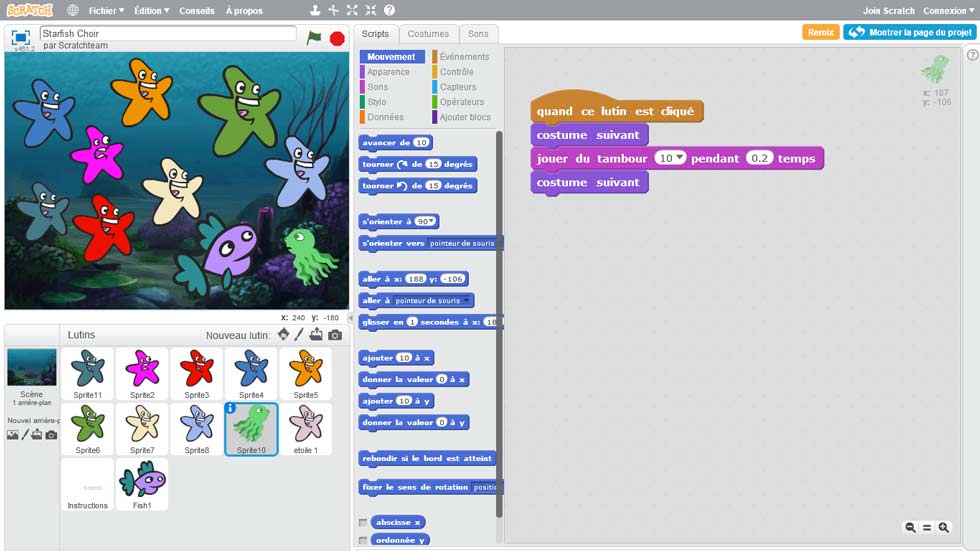This screenshot has width=980, height=551.
Task: Open the globe language menu
Action: click(x=73, y=11)
